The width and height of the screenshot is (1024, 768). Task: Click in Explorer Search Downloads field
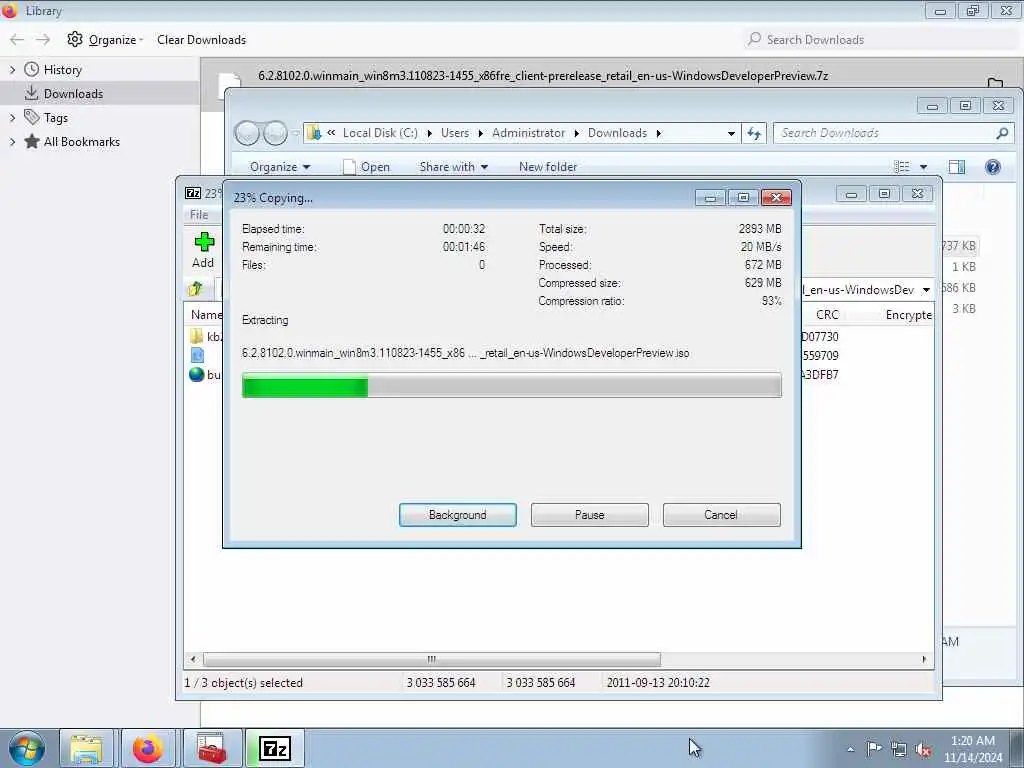893,133
